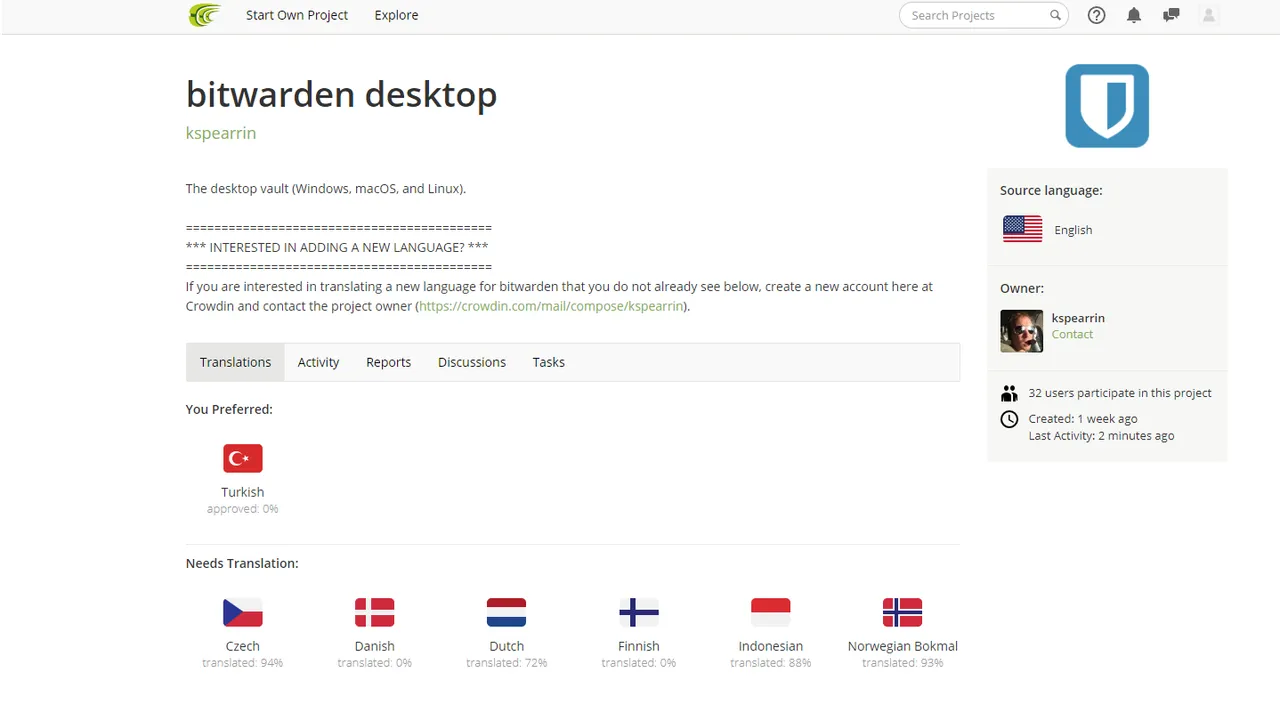Viewport: 1280px width, 721px height.
Task: Open the Indonesian language label
Action: tap(771, 646)
